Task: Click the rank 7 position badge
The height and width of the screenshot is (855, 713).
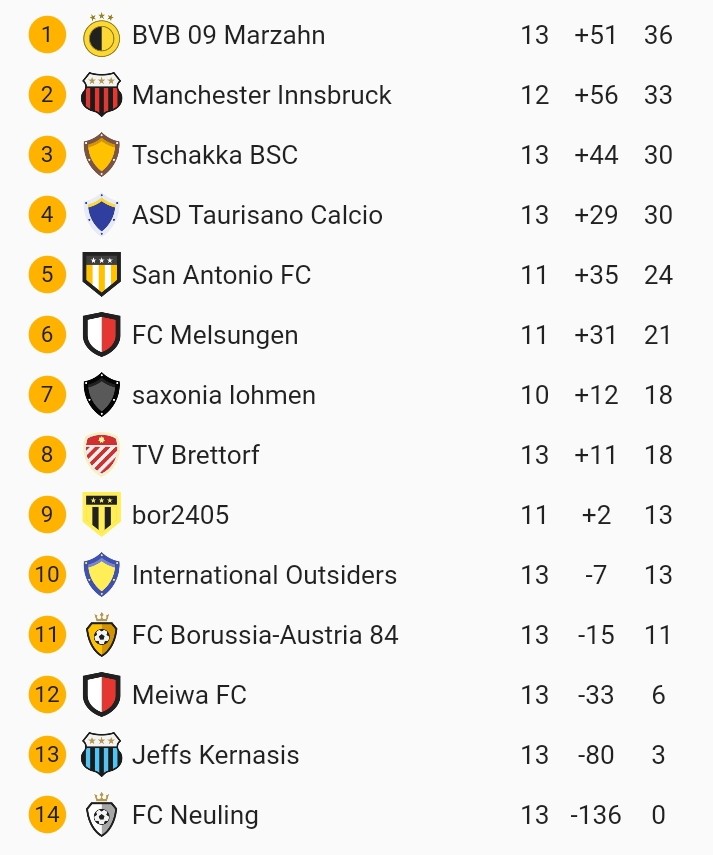Action: [x=46, y=395]
